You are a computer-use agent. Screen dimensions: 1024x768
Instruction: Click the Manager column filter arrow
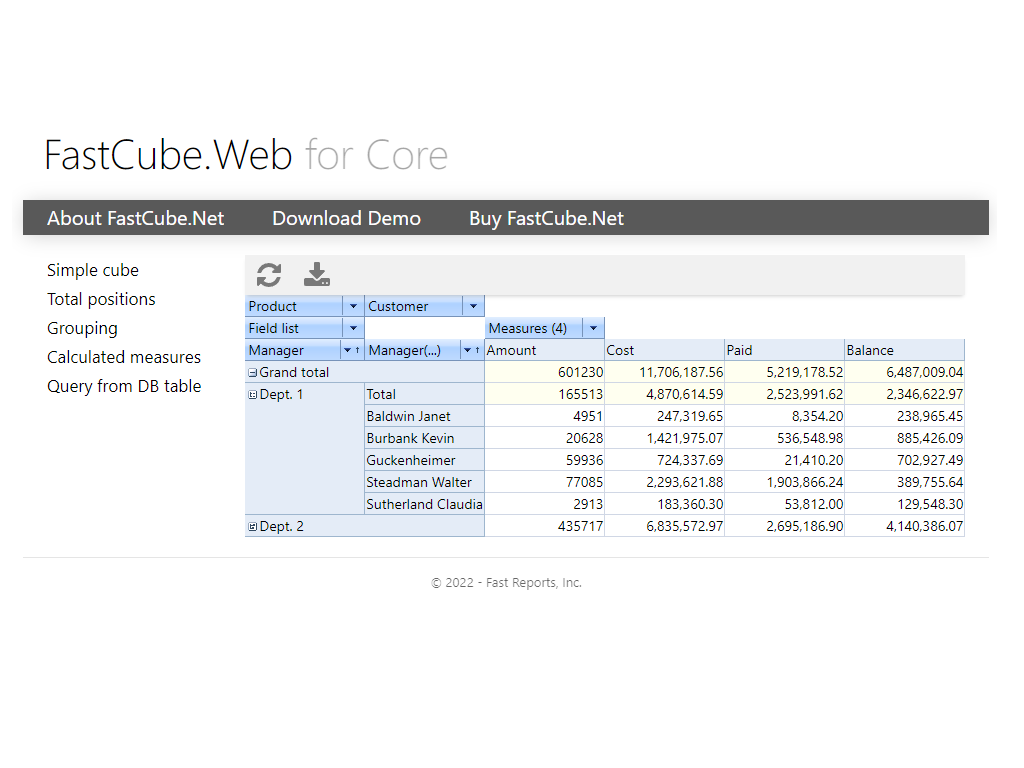click(347, 351)
